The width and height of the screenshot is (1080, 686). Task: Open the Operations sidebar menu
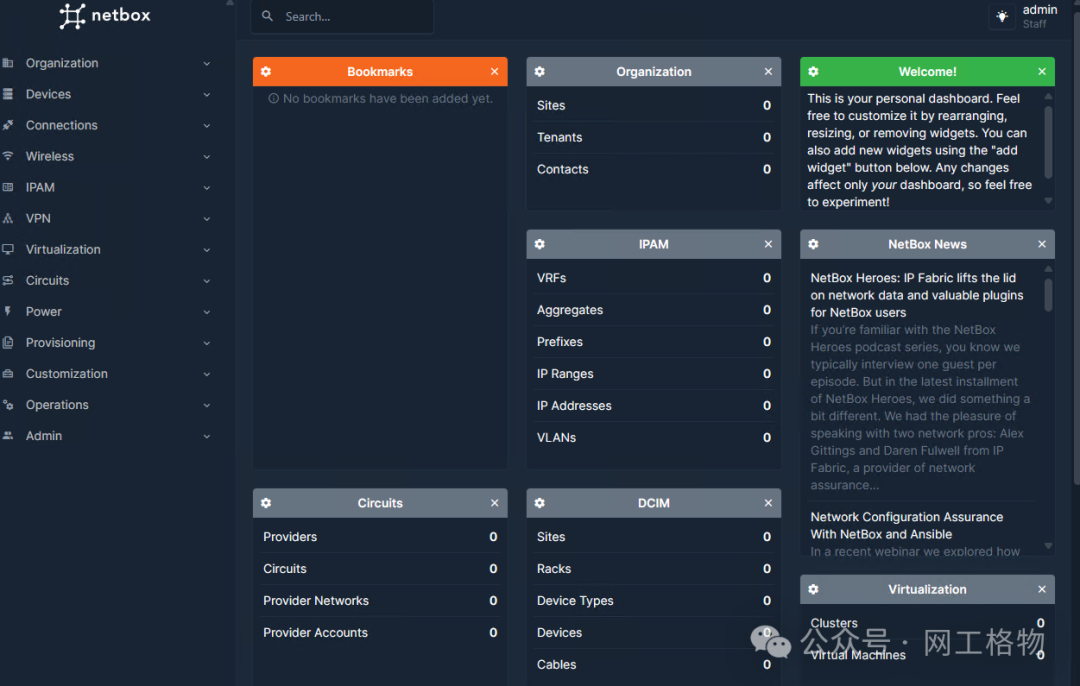tap(107, 405)
